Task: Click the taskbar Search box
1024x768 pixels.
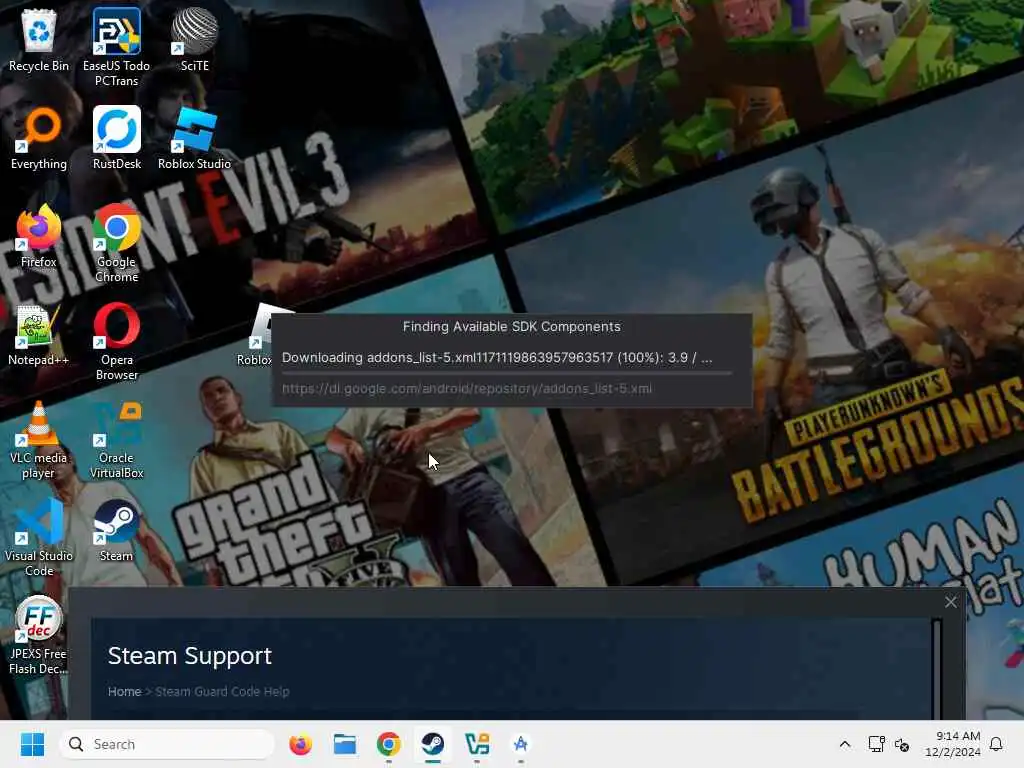Action: pos(167,744)
